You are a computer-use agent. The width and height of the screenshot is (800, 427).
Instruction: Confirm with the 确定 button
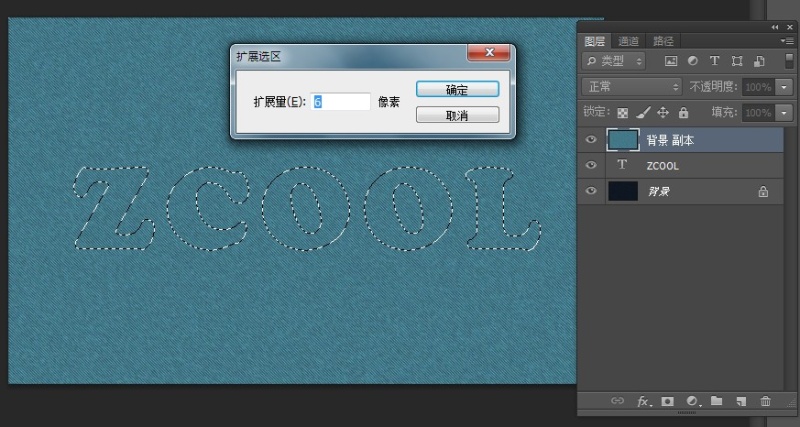(x=457, y=89)
